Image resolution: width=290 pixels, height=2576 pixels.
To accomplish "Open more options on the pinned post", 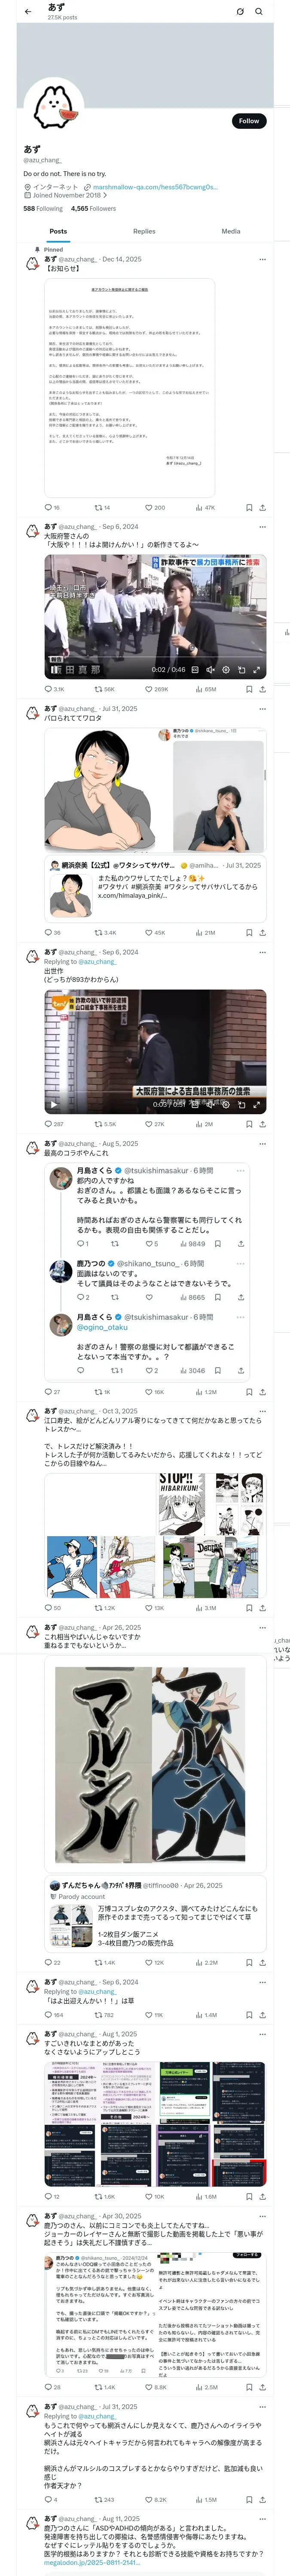I will [263, 259].
